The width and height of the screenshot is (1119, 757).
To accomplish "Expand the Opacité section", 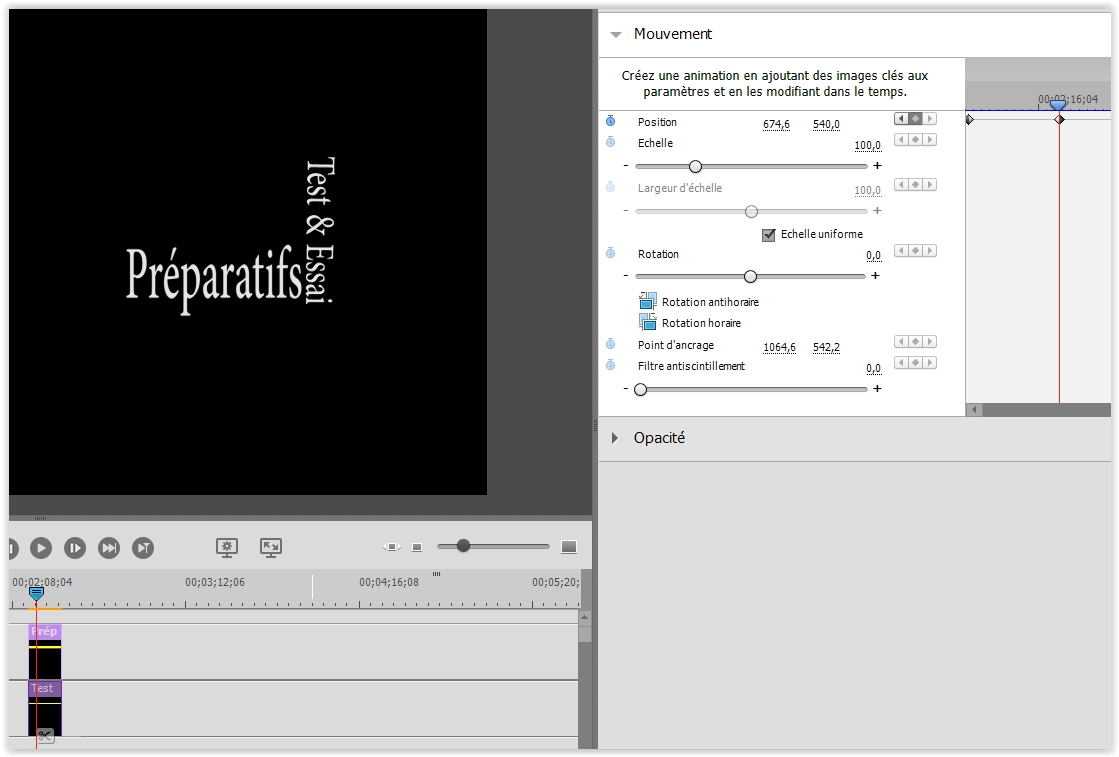I will (617, 438).
